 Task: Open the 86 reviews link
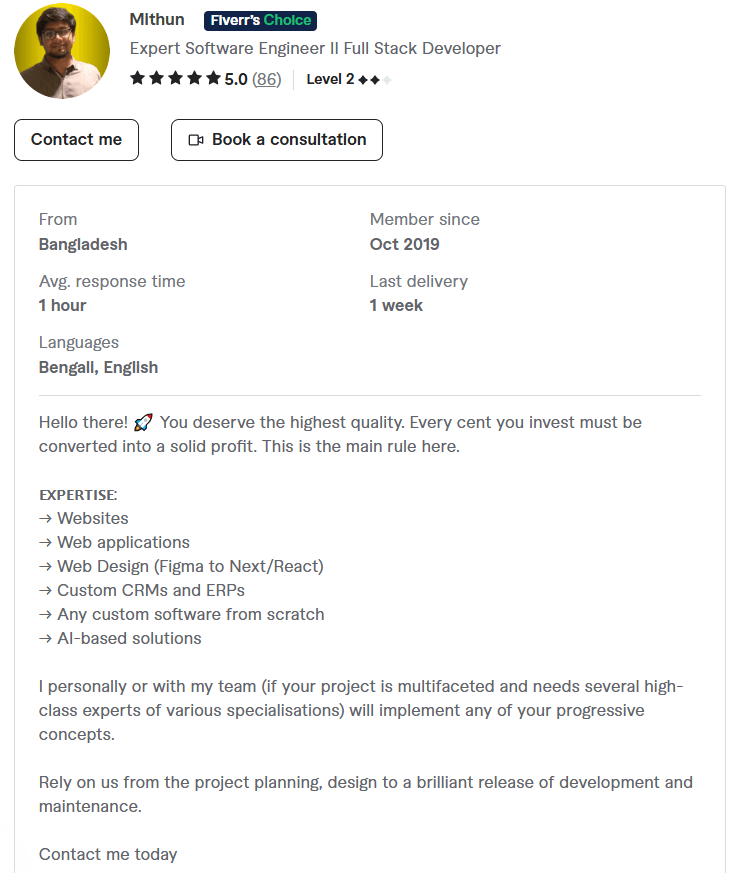point(267,79)
